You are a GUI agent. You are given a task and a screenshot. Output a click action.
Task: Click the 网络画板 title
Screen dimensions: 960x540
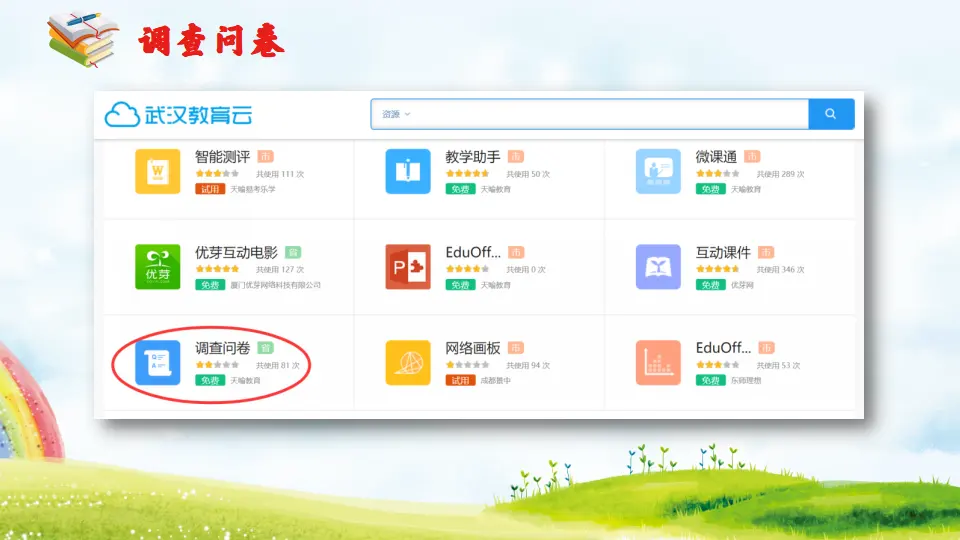pyautogui.click(x=473, y=348)
